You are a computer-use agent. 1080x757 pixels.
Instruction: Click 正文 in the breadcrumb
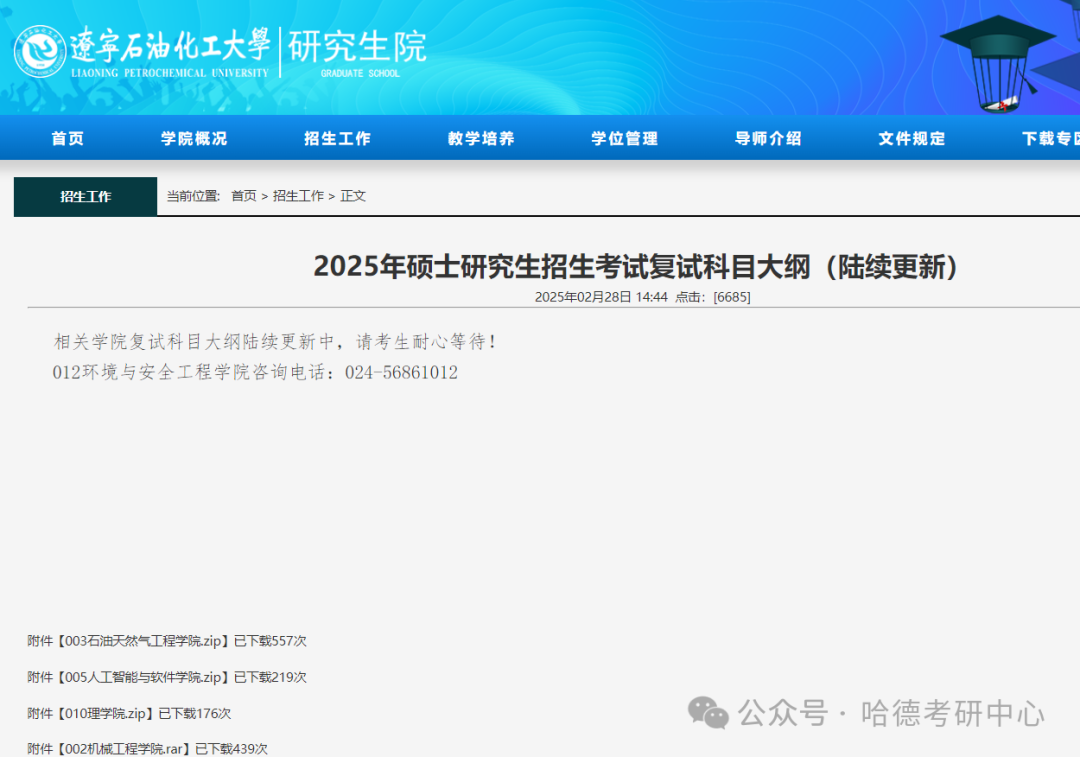tap(353, 196)
